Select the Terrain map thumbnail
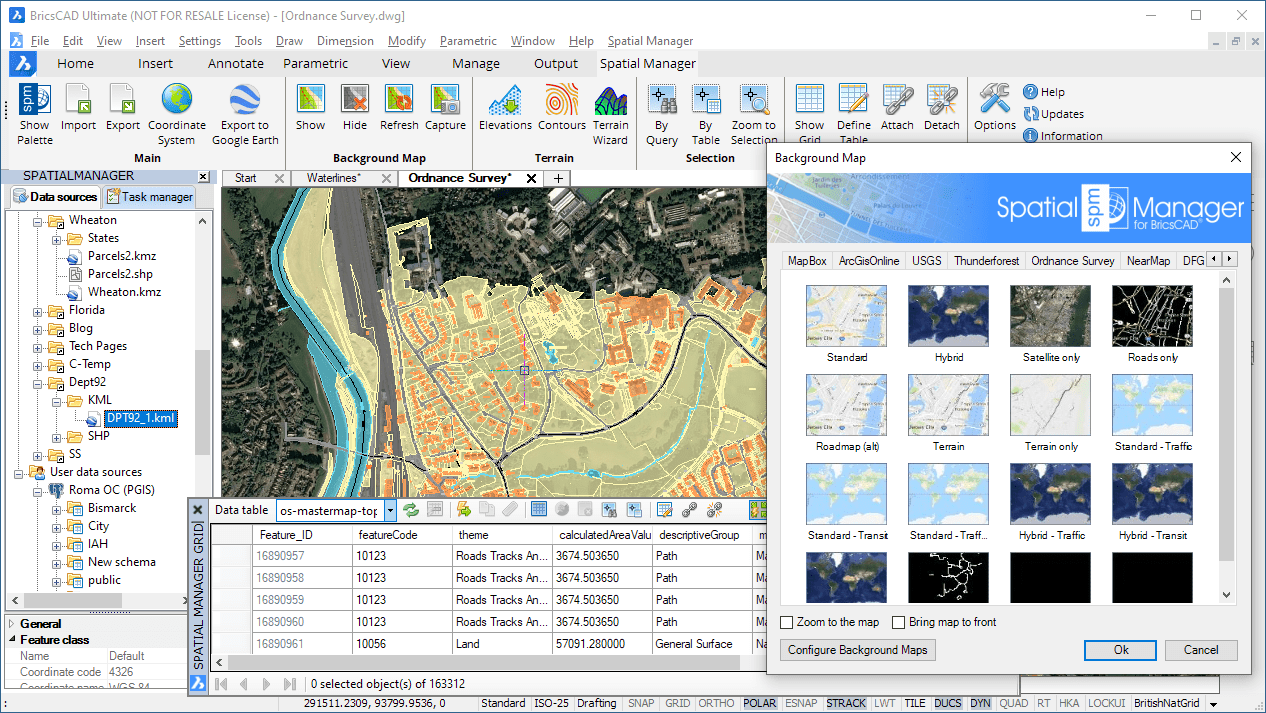The height and width of the screenshot is (713, 1266). pos(949,405)
